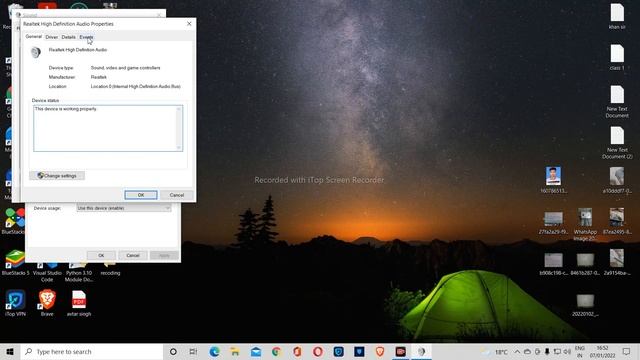Open the 84616287 image file
The height and width of the screenshot is (360, 640).
point(585,263)
